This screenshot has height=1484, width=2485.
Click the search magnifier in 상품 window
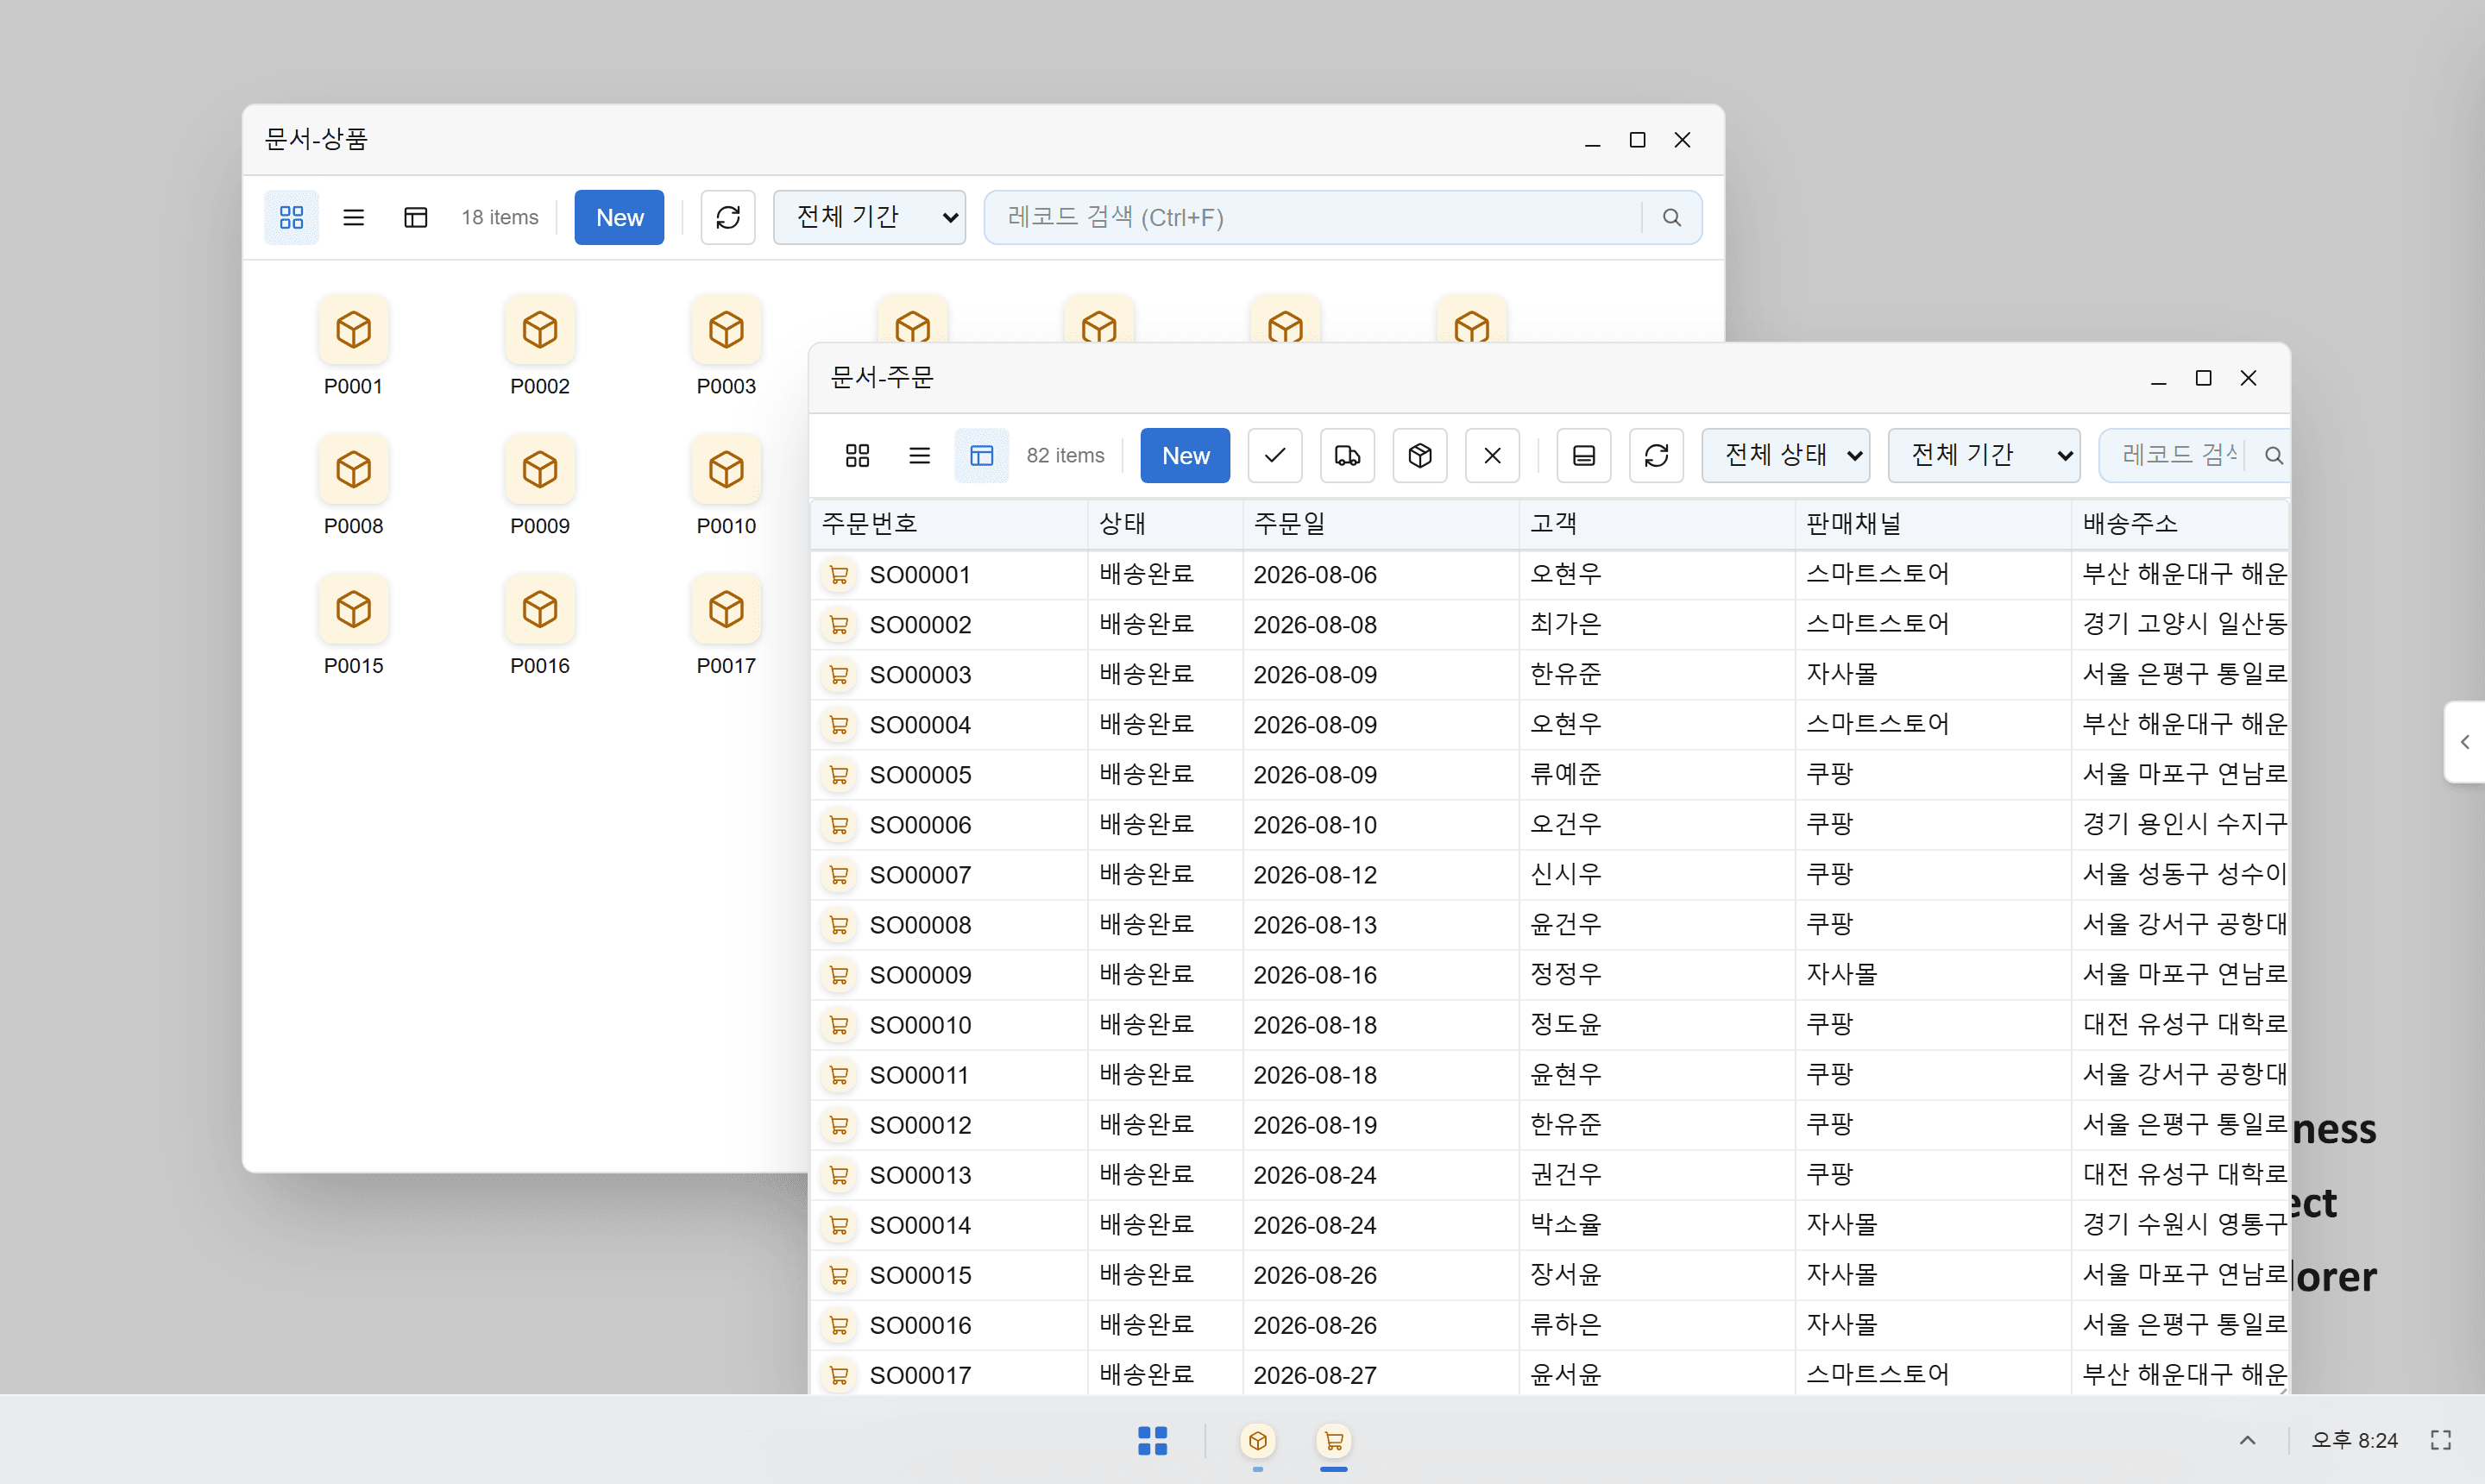click(1671, 217)
